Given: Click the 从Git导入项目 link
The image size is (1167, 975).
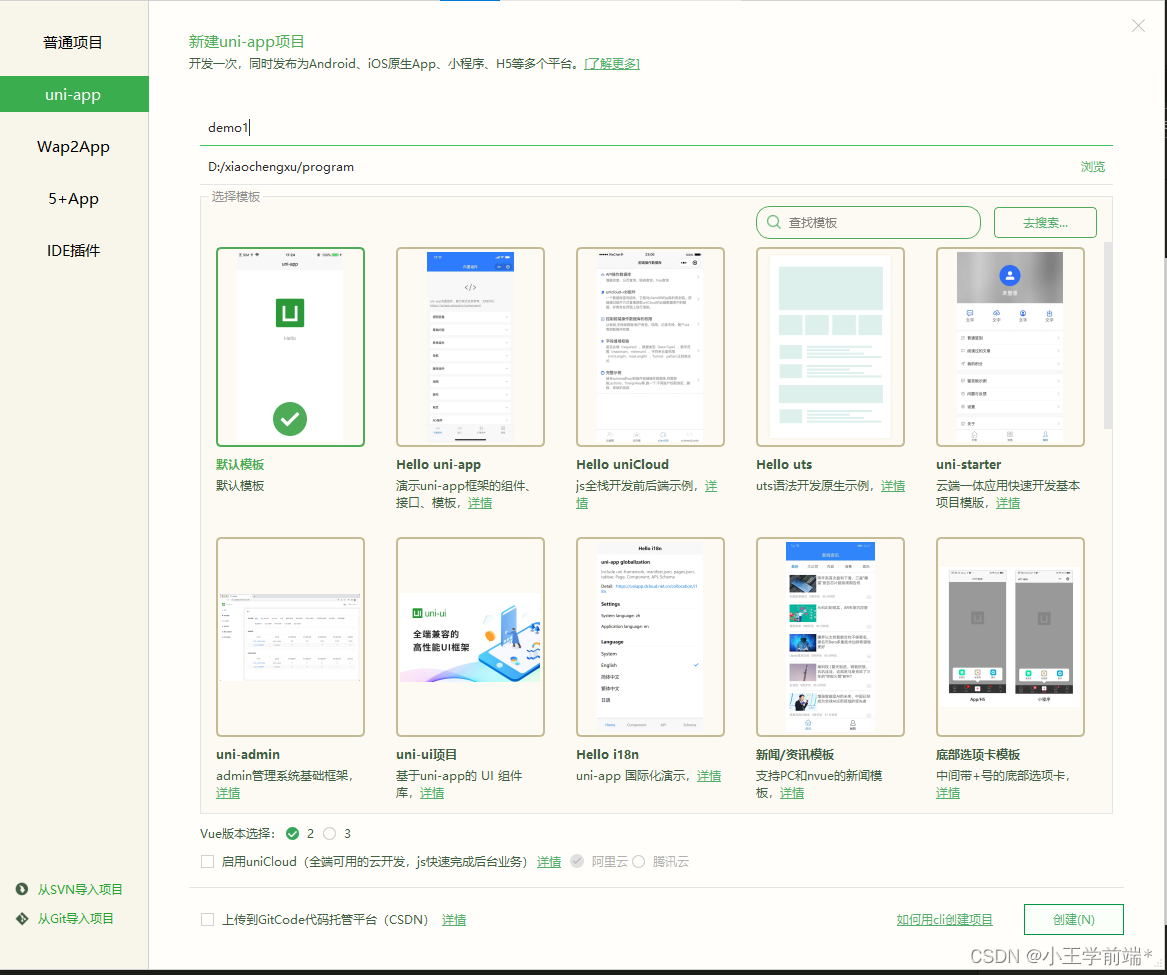Looking at the screenshot, I should click(x=76, y=918).
